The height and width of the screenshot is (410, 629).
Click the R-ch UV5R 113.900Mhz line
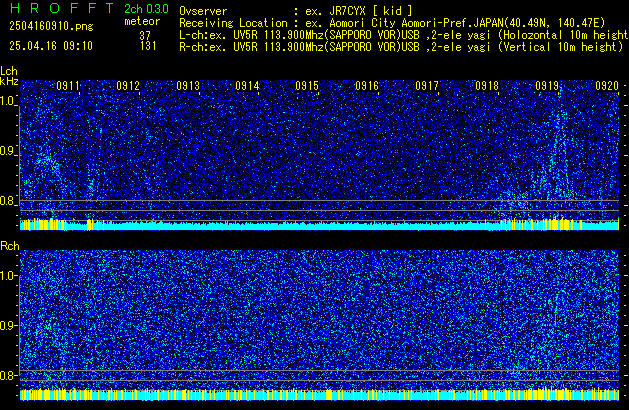coord(401,47)
